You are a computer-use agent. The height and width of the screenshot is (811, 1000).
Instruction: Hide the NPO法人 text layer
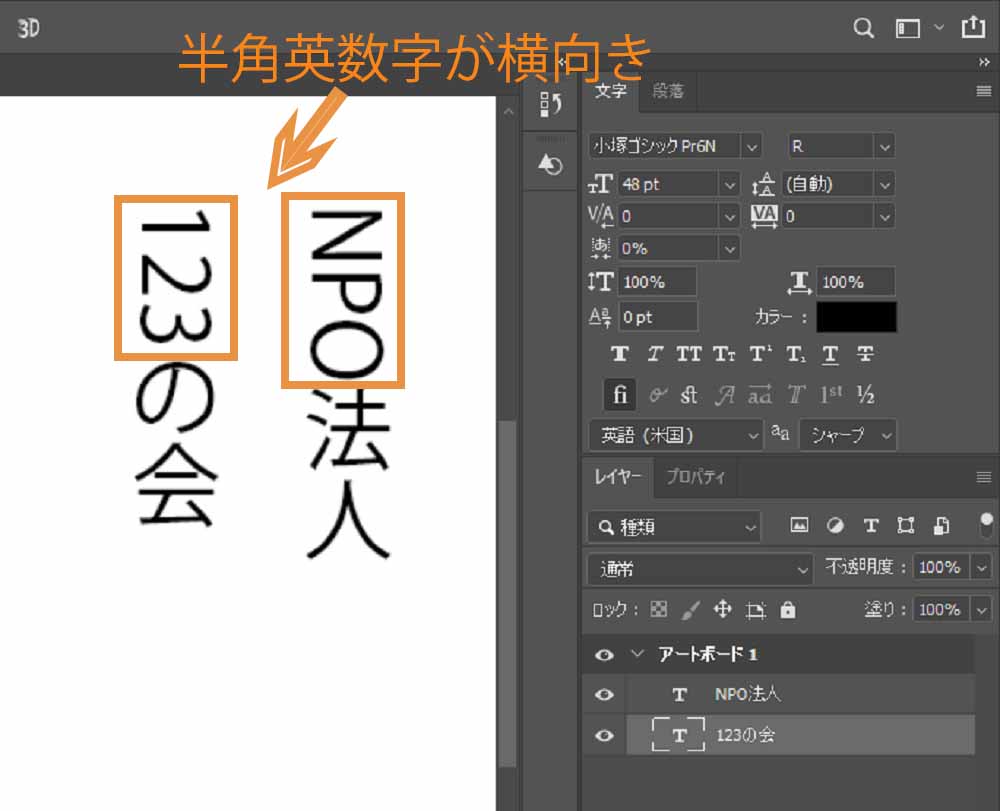tap(604, 694)
